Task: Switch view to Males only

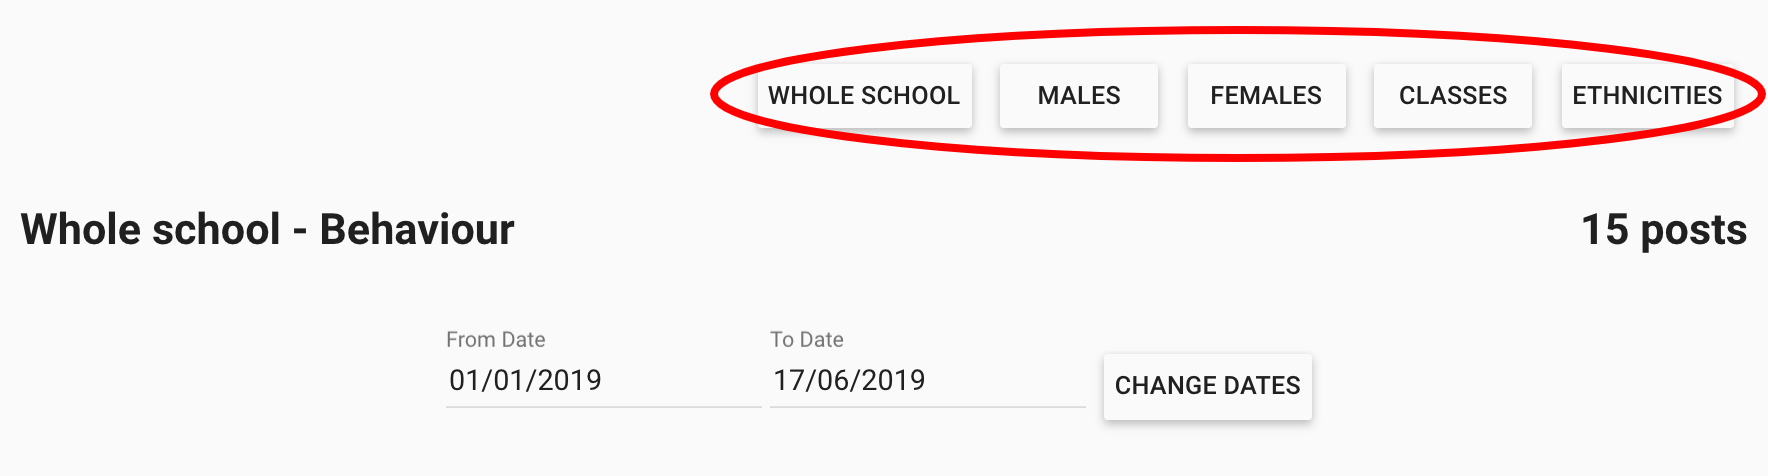Action: coord(1079,96)
